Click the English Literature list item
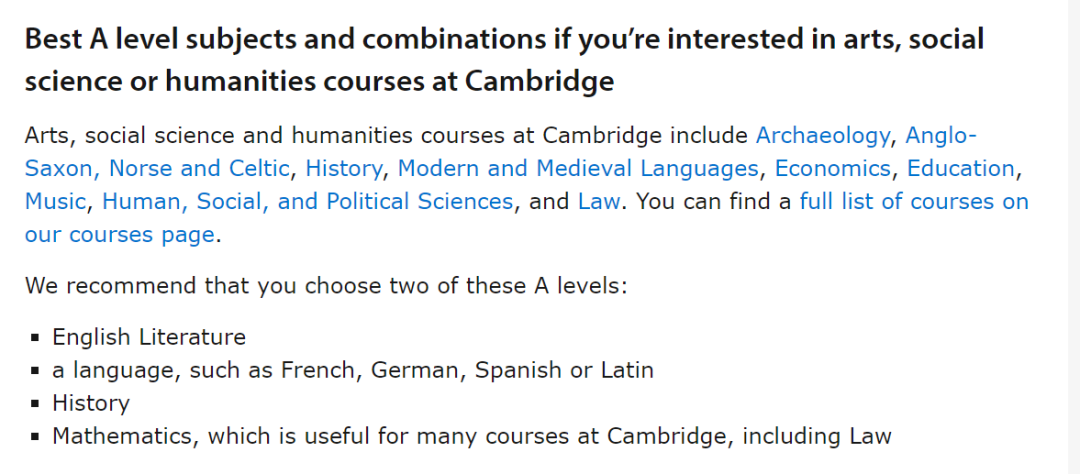 pyautogui.click(x=149, y=337)
